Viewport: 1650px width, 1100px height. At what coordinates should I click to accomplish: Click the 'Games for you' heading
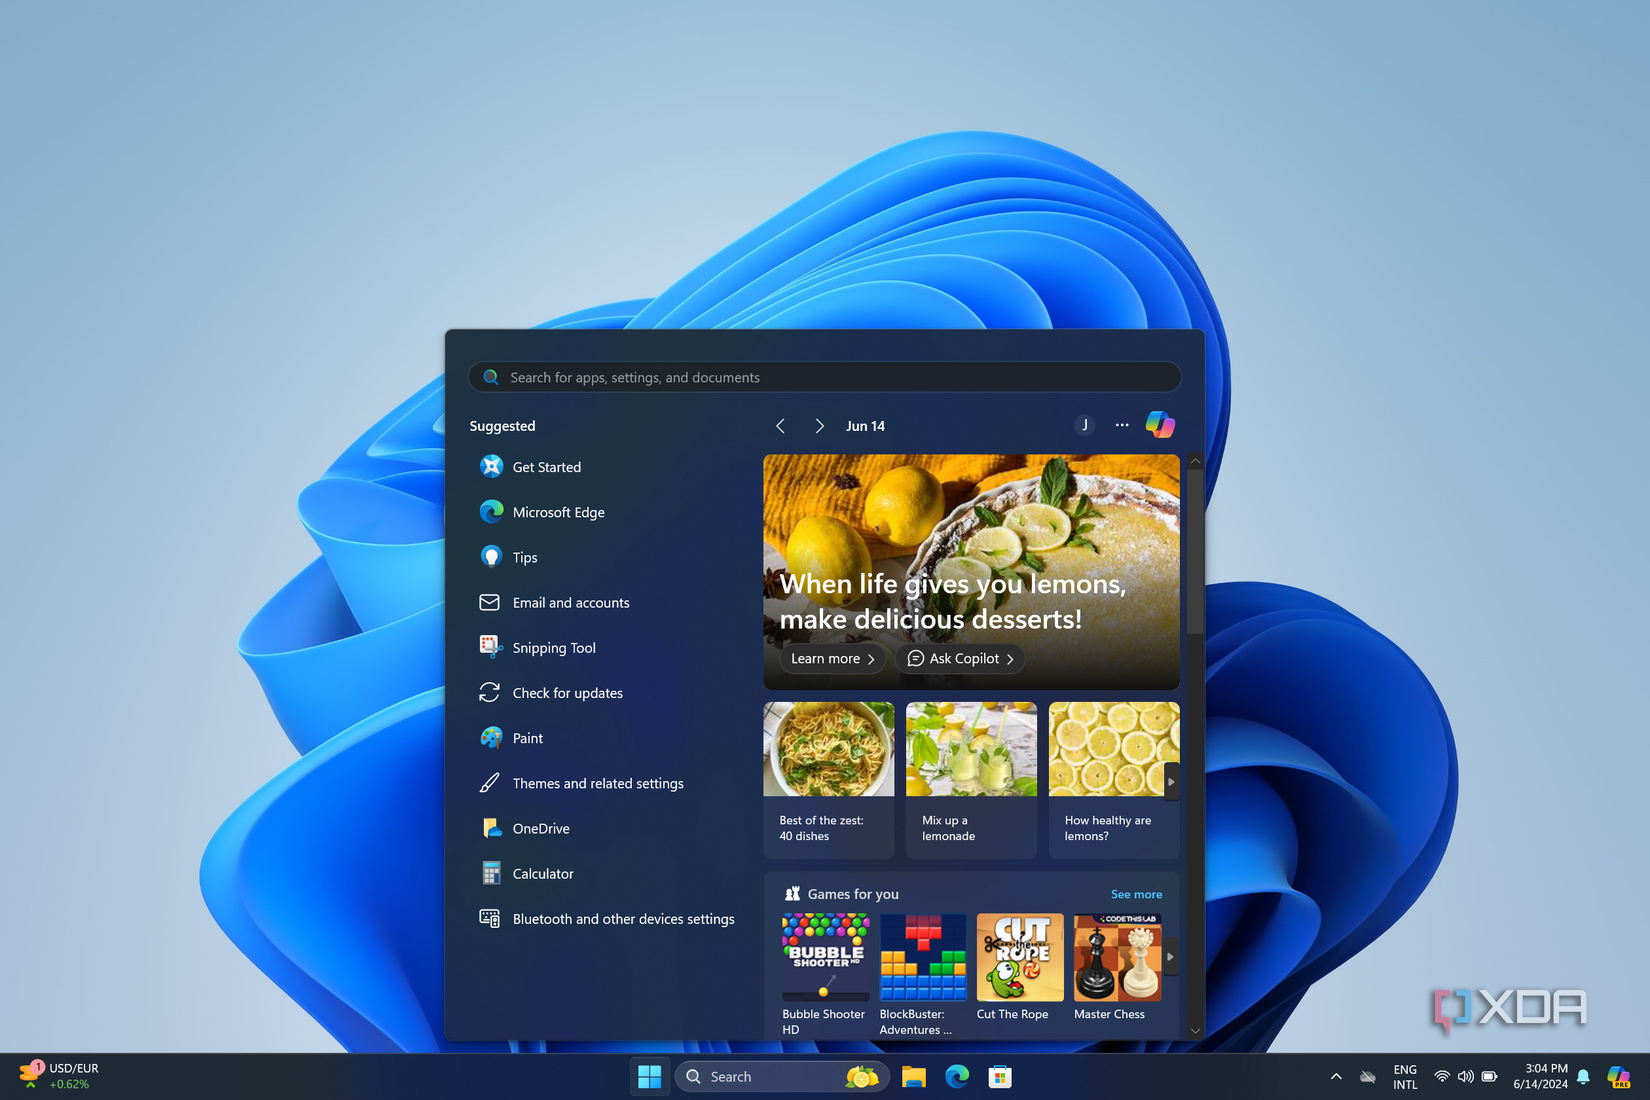[853, 894]
